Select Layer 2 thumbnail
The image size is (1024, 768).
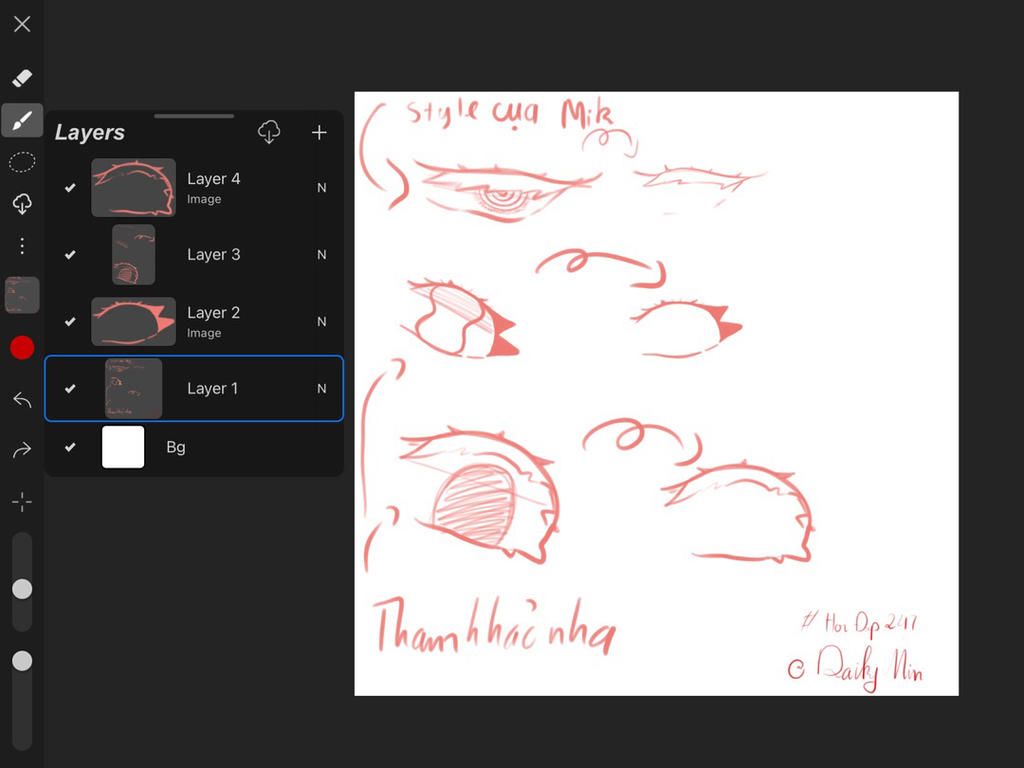point(133,321)
